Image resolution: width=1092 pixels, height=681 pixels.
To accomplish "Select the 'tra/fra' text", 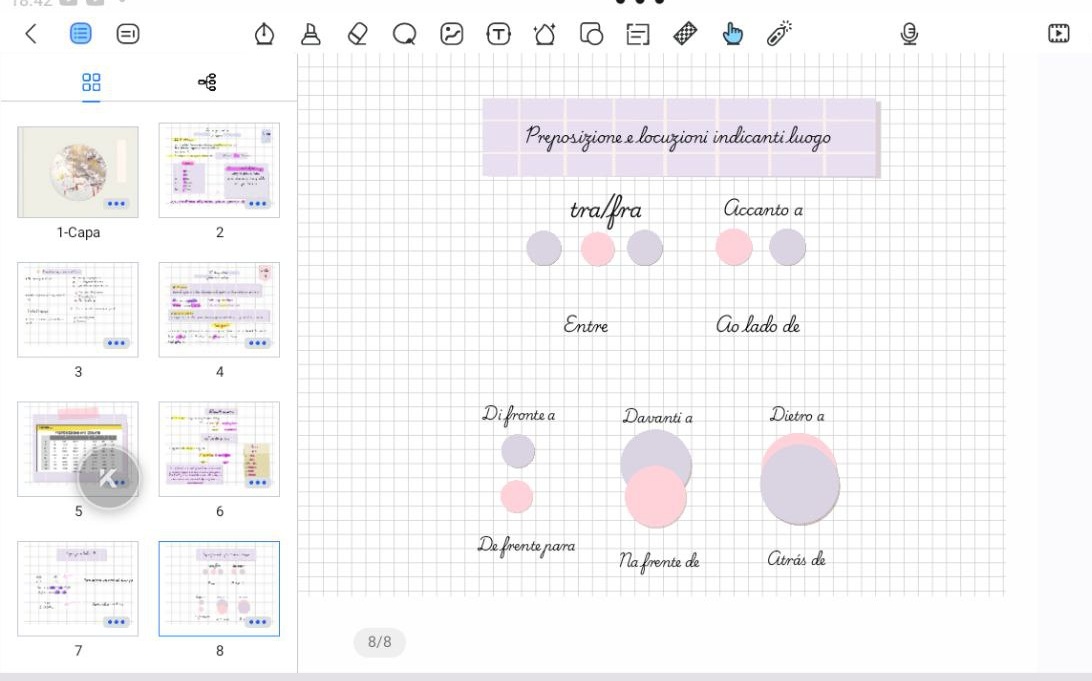I will tap(606, 210).
